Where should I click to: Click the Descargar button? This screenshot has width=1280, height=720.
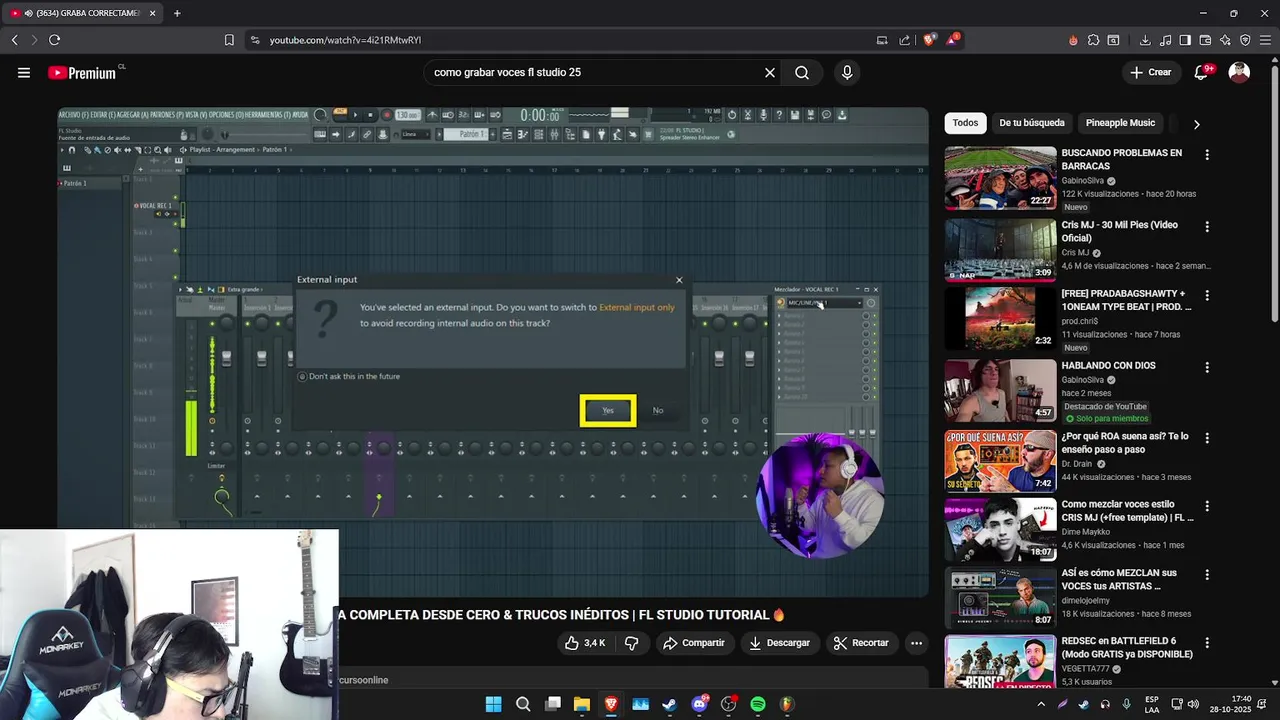pos(779,643)
